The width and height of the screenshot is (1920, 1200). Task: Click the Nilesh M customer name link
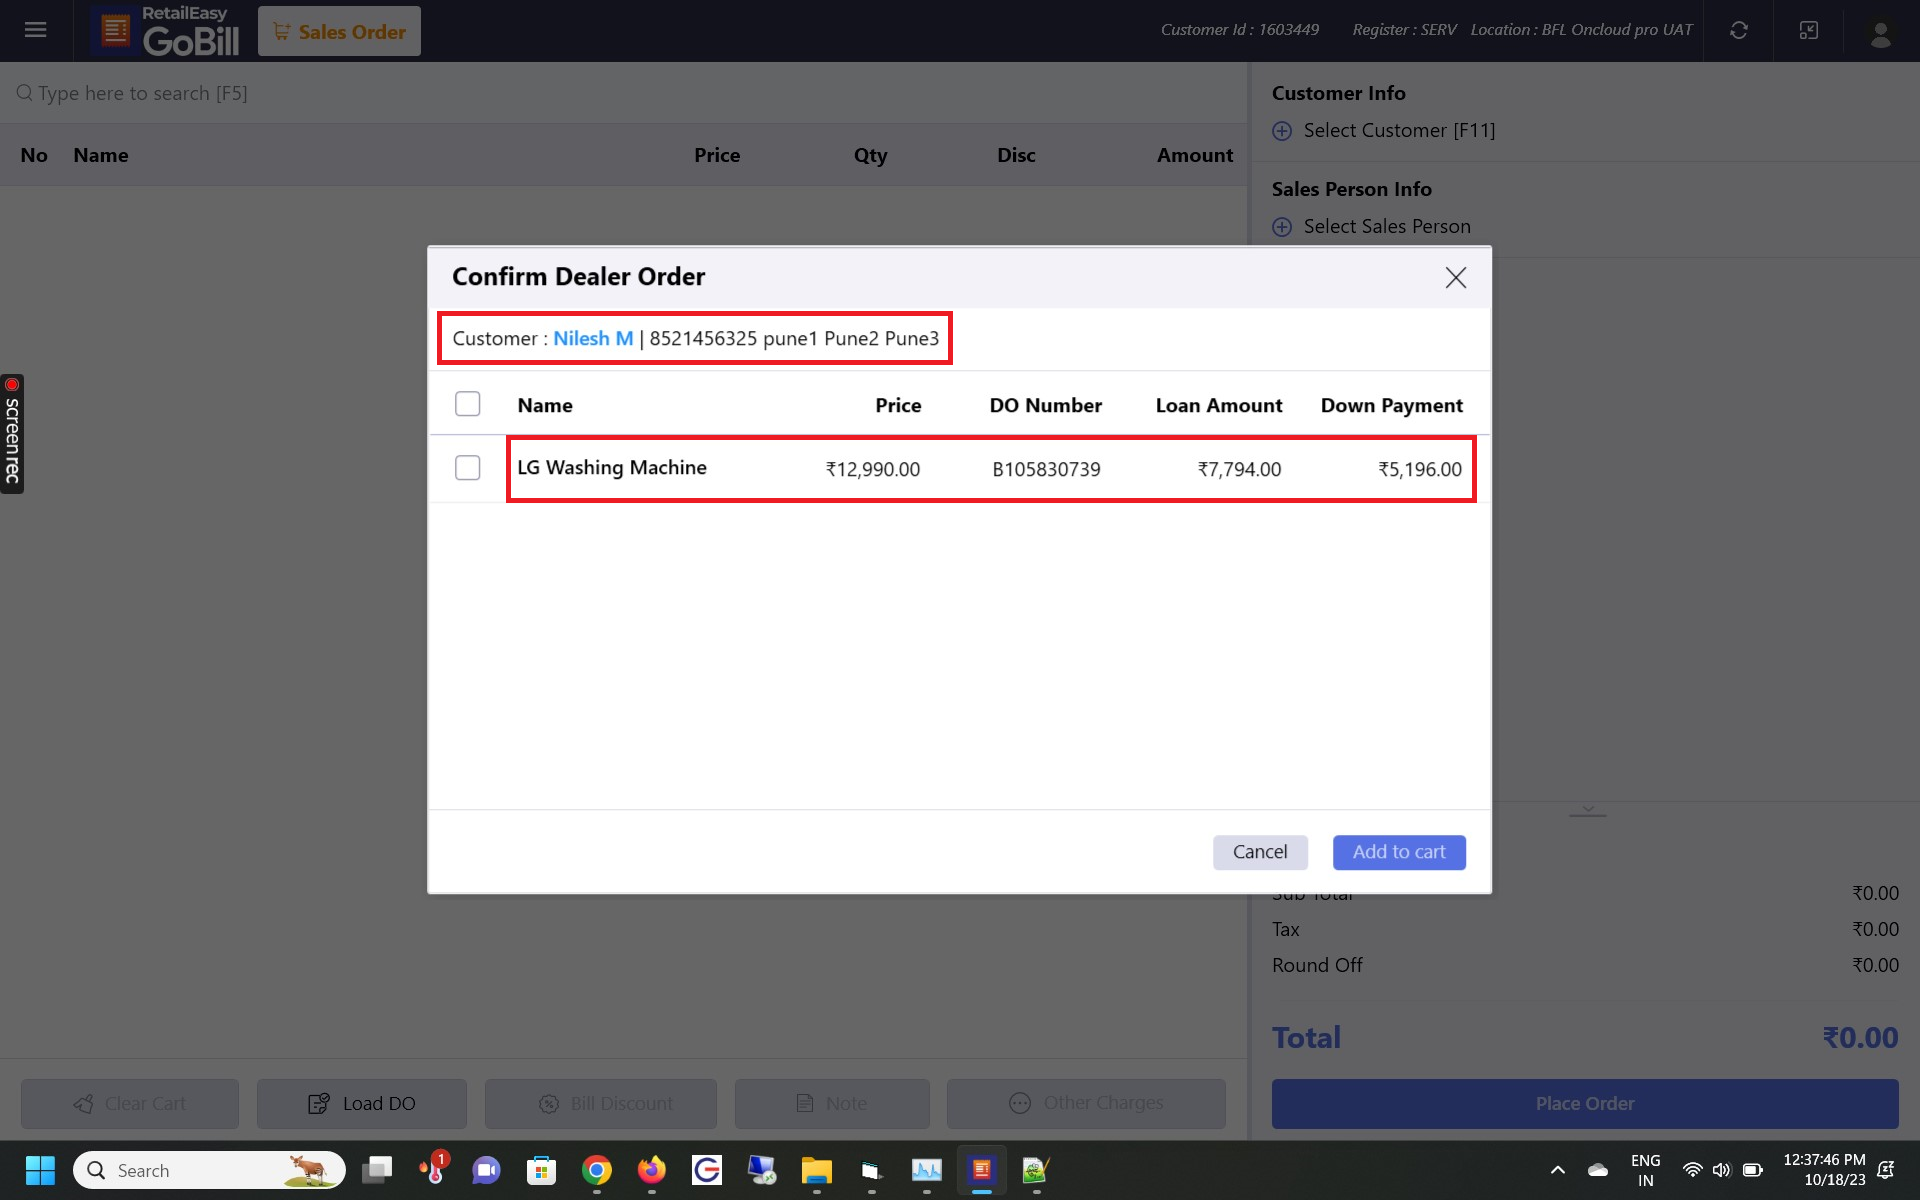pyautogui.click(x=593, y=338)
